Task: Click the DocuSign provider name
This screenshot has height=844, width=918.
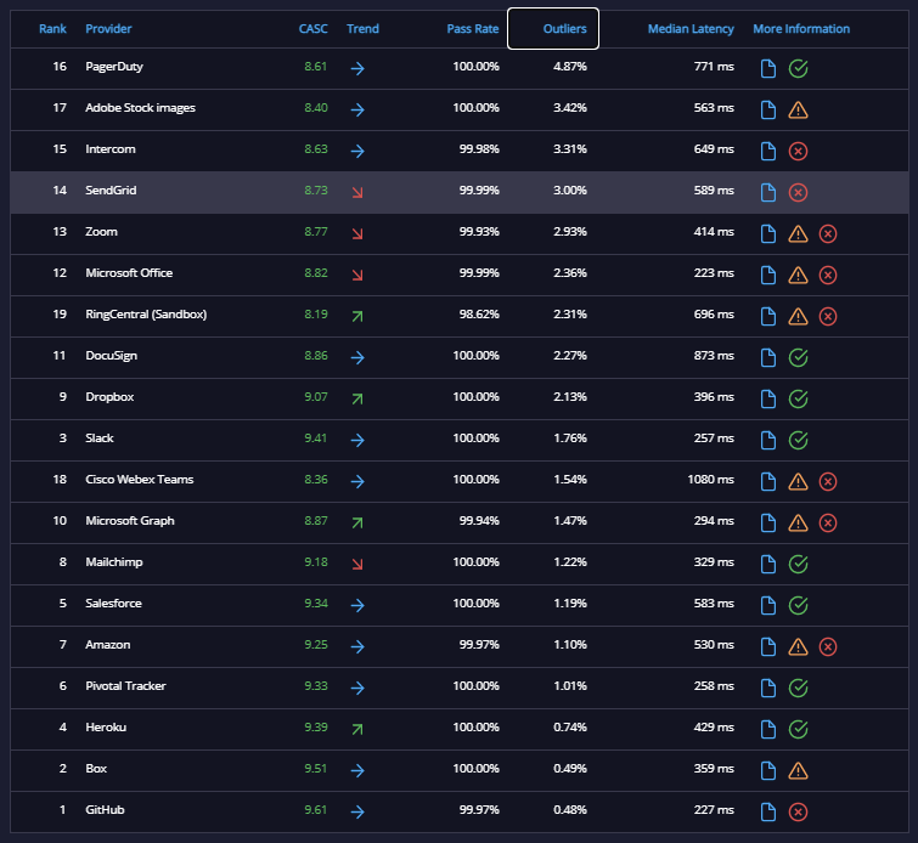Action: click(111, 356)
